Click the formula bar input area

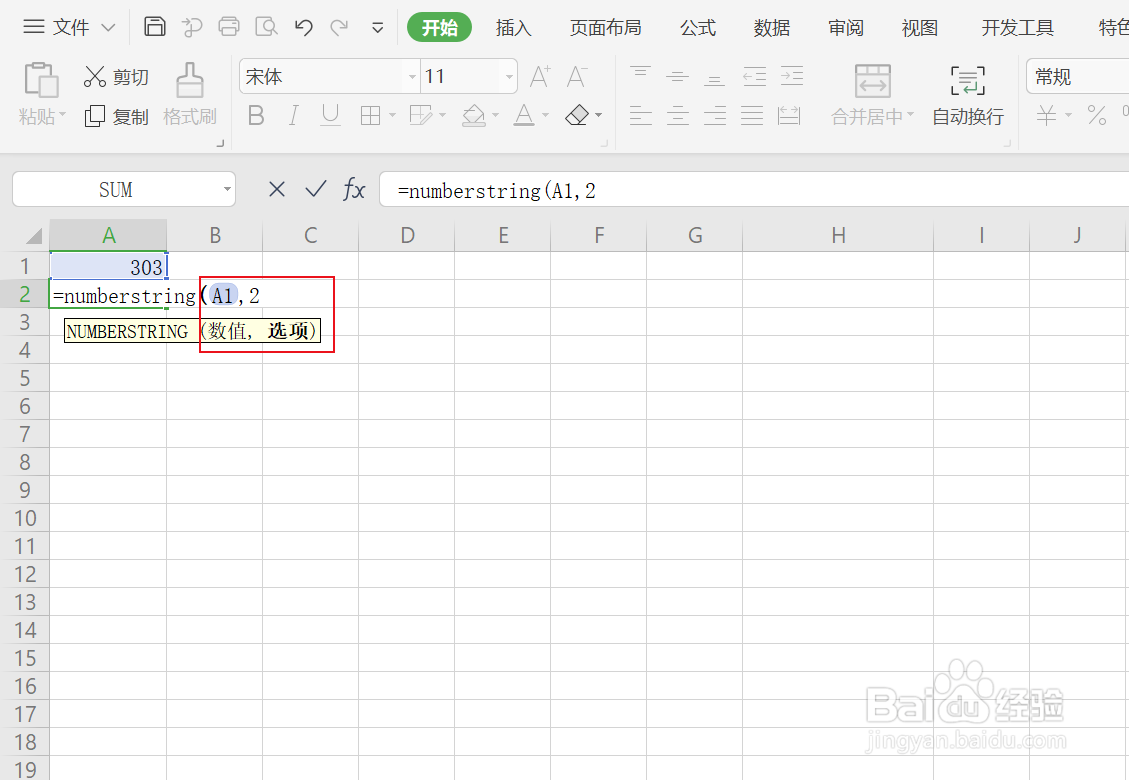pyautogui.click(x=600, y=190)
